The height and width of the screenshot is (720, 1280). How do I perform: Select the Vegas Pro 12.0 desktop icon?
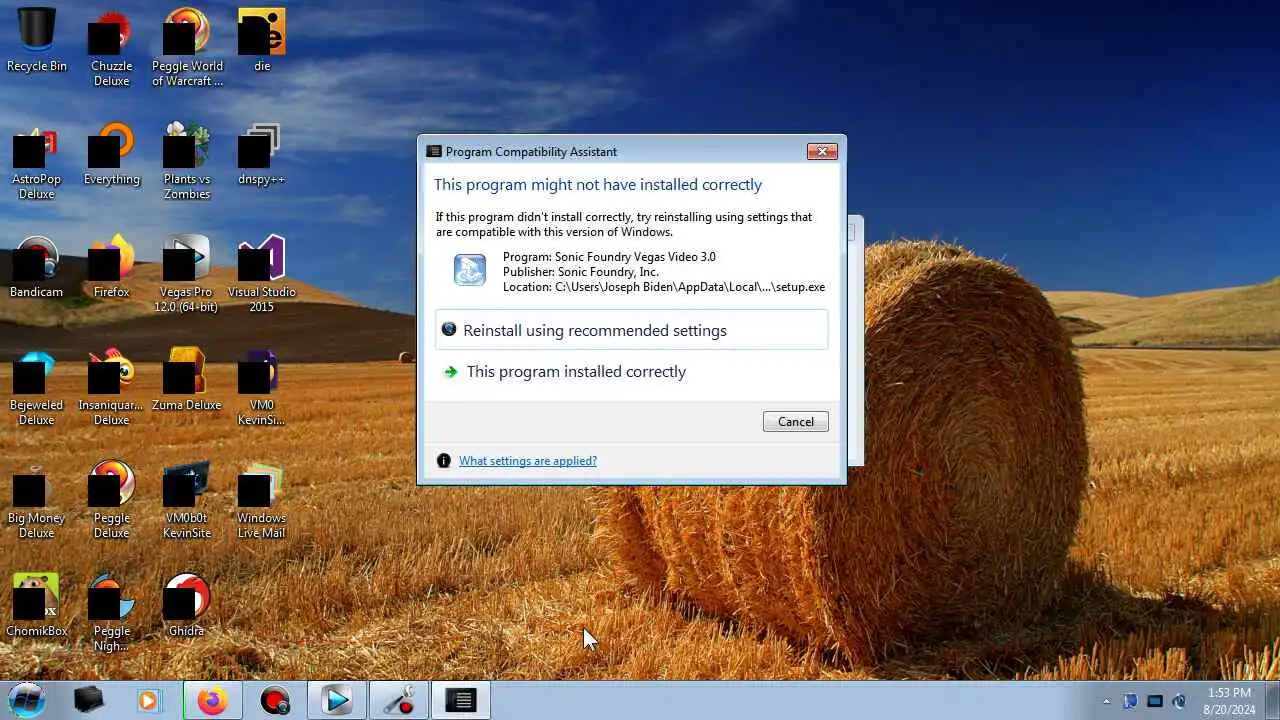[x=187, y=275]
